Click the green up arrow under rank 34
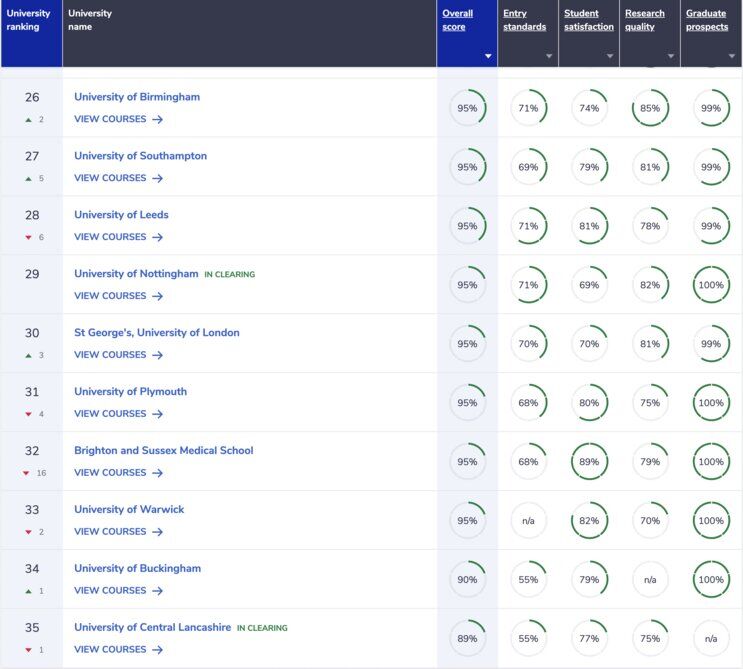 click(x=28, y=591)
